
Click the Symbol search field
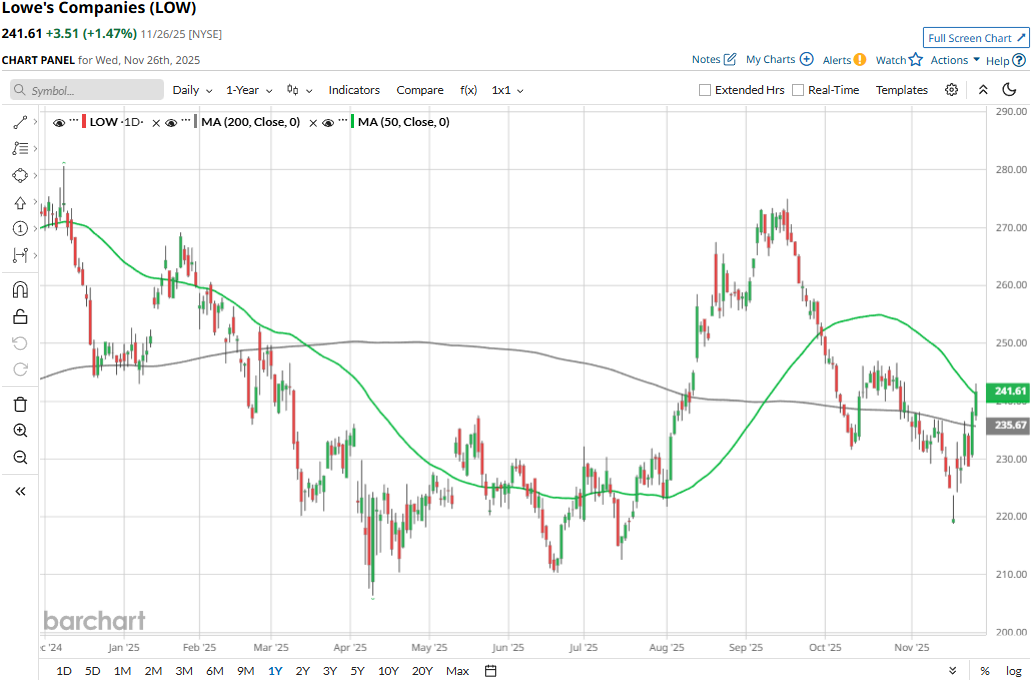87,90
